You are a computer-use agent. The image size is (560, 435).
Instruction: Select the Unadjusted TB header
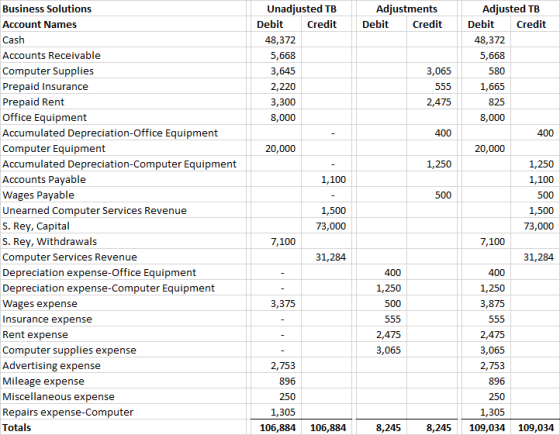pos(301,9)
